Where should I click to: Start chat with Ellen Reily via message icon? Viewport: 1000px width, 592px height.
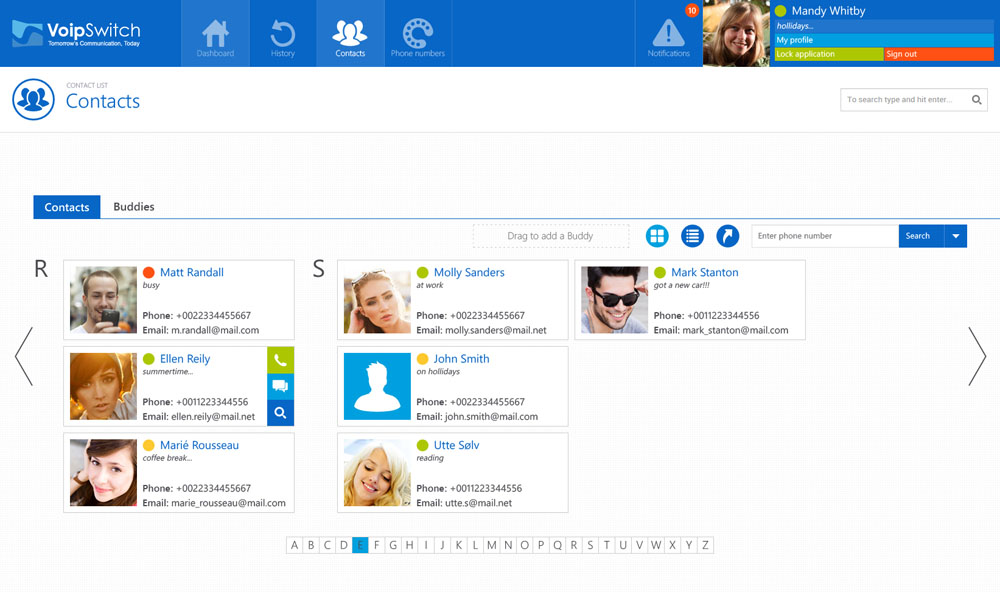point(280,386)
